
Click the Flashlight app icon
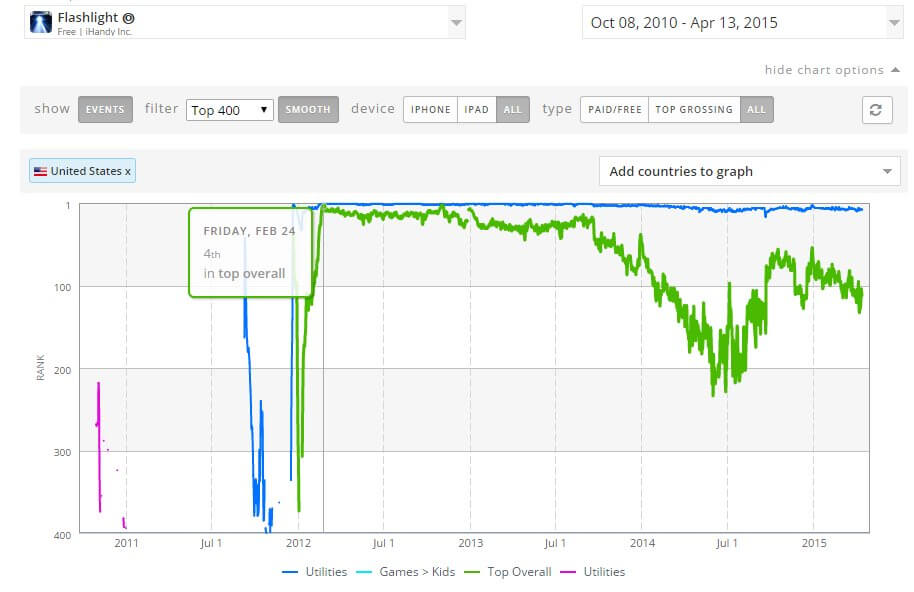(x=41, y=23)
